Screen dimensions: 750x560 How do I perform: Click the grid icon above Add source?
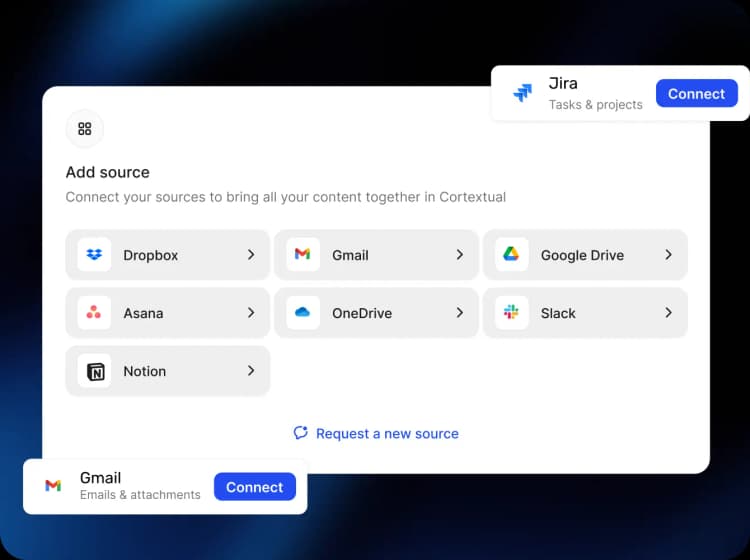click(85, 129)
